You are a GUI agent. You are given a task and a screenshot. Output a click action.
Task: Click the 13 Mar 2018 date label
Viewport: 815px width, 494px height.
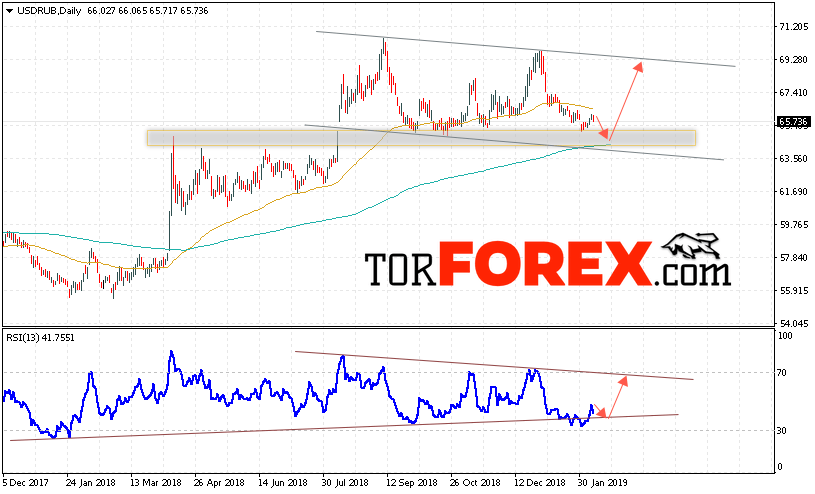click(x=155, y=483)
